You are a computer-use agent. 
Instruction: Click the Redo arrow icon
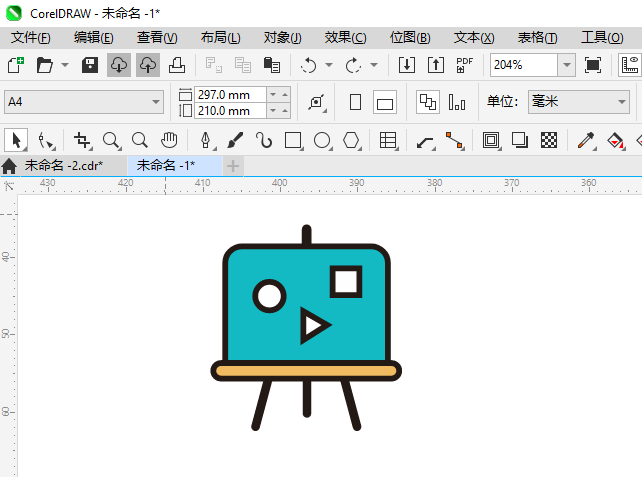click(x=353, y=65)
